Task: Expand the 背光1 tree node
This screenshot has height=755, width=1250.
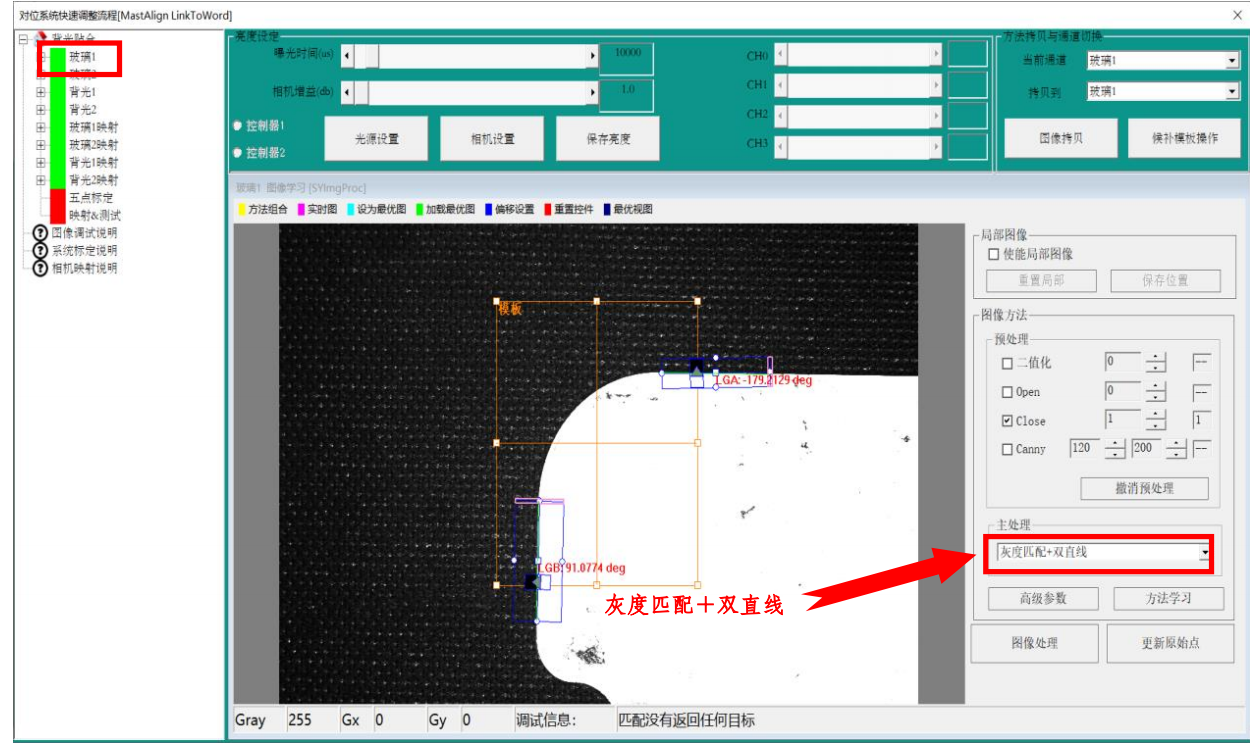Action: 41,92
